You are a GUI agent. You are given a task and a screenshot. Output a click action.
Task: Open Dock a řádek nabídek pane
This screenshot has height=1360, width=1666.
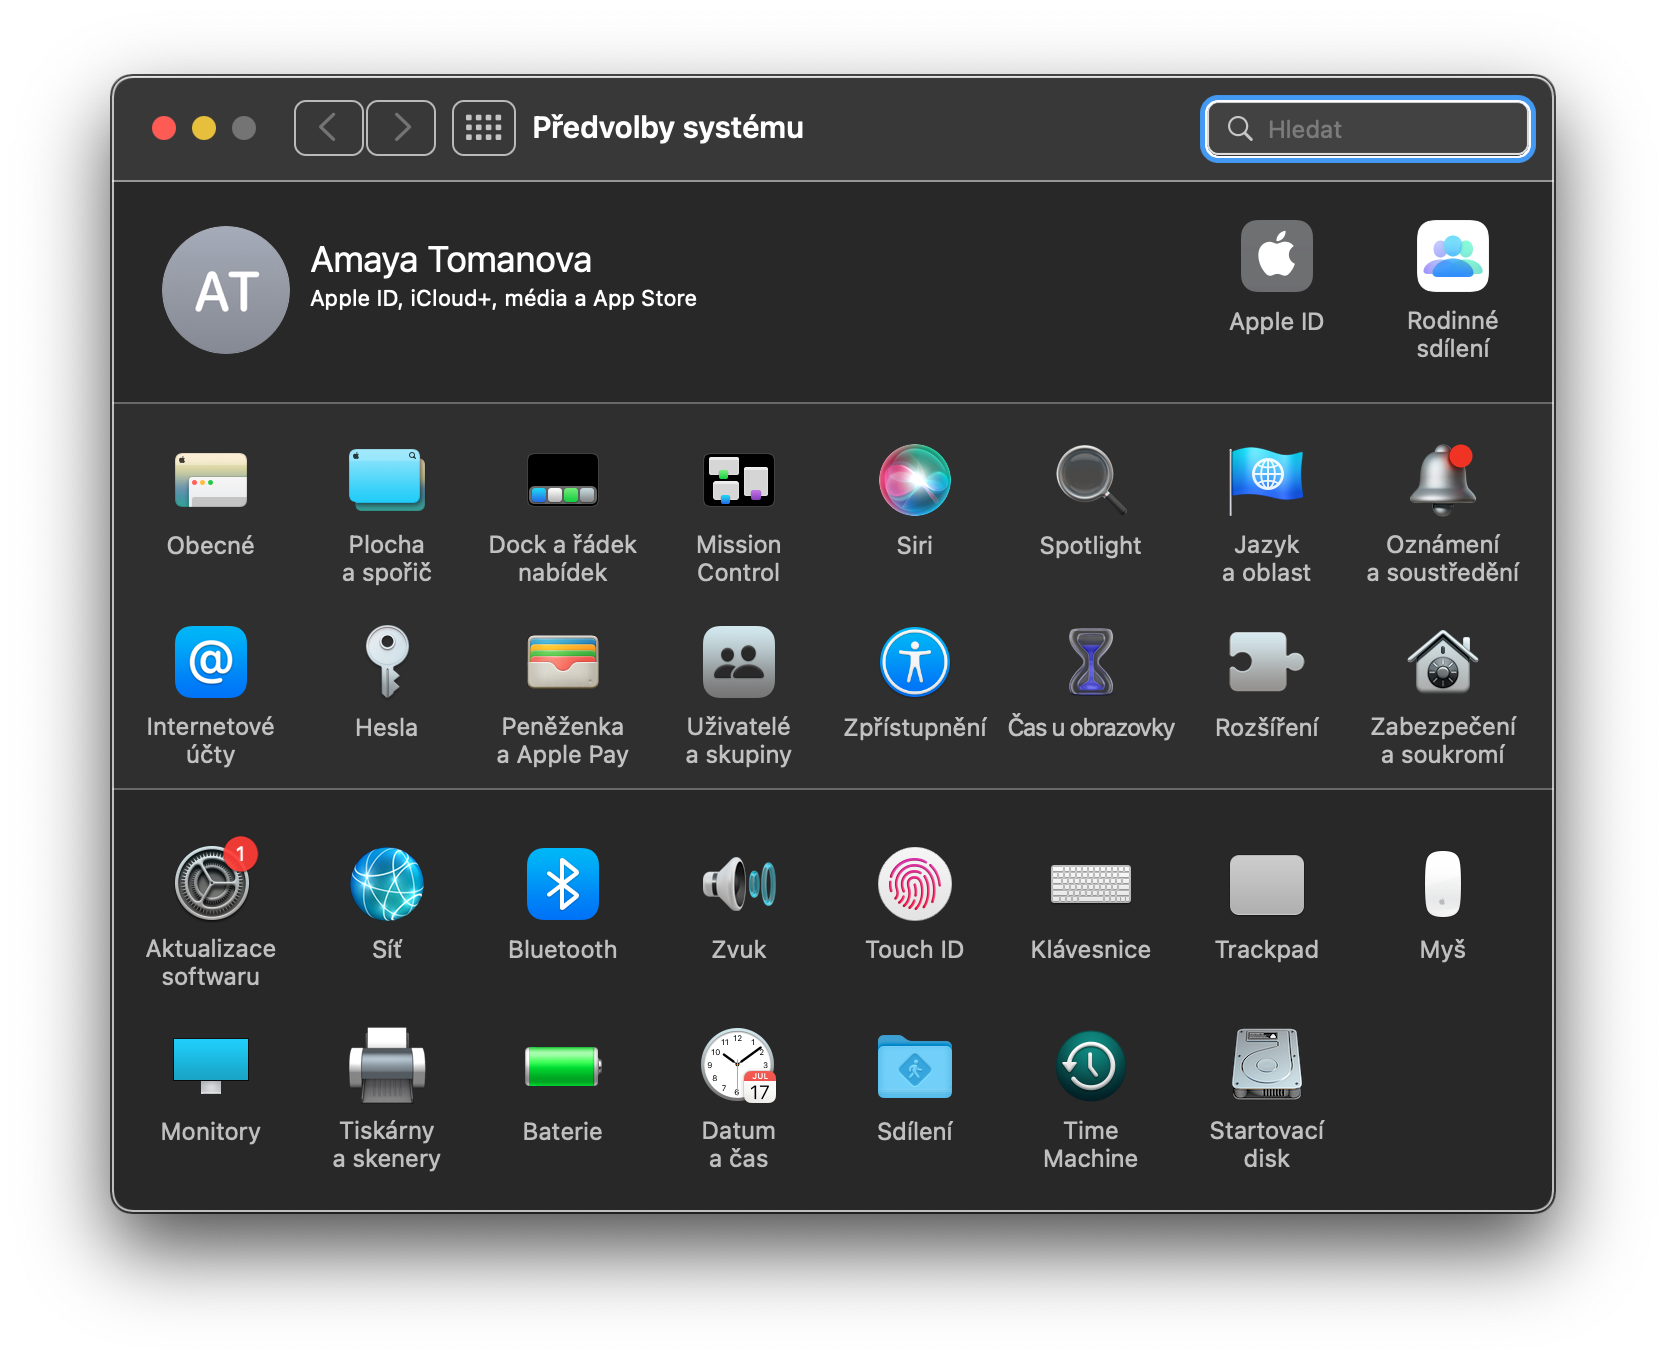(563, 481)
